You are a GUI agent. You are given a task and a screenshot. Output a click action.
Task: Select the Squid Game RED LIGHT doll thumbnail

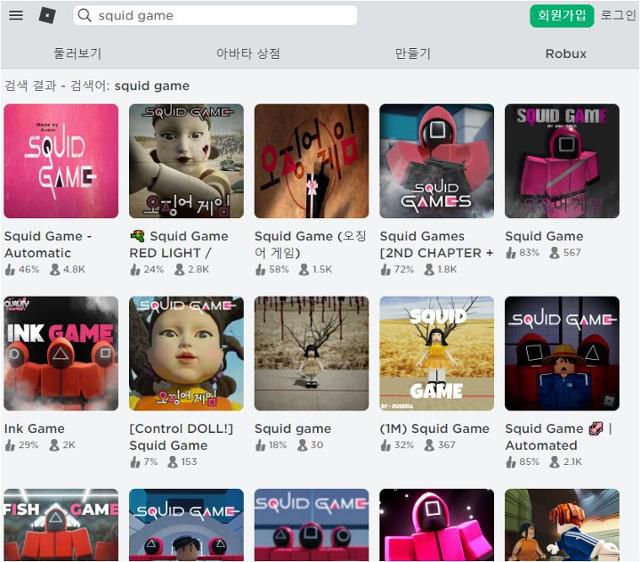[x=186, y=161]
